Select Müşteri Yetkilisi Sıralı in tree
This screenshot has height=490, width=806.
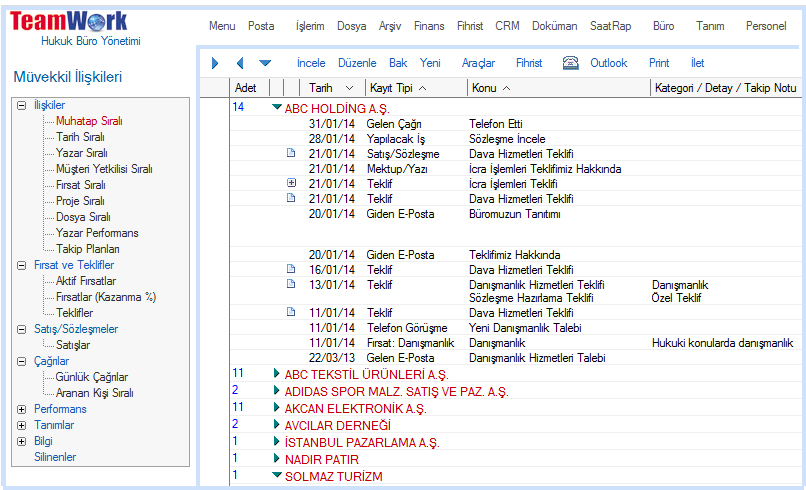pyautogui.click(x=104, y=169)
